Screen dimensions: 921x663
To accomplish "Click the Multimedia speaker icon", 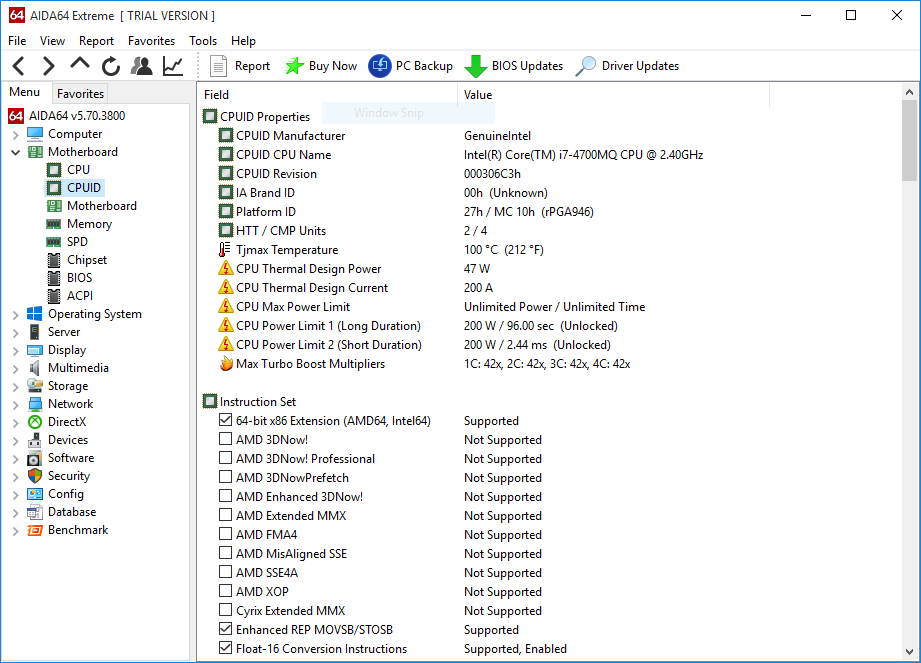I will point(35,368).
